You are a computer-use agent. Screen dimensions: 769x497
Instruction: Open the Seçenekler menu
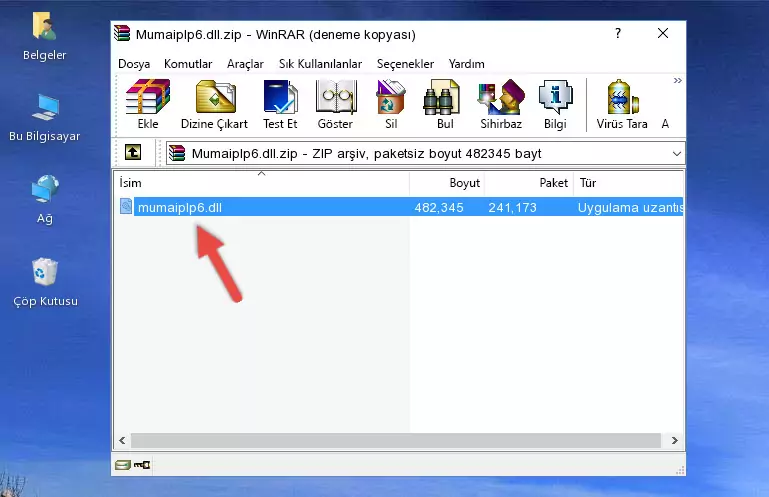[405, 64]
